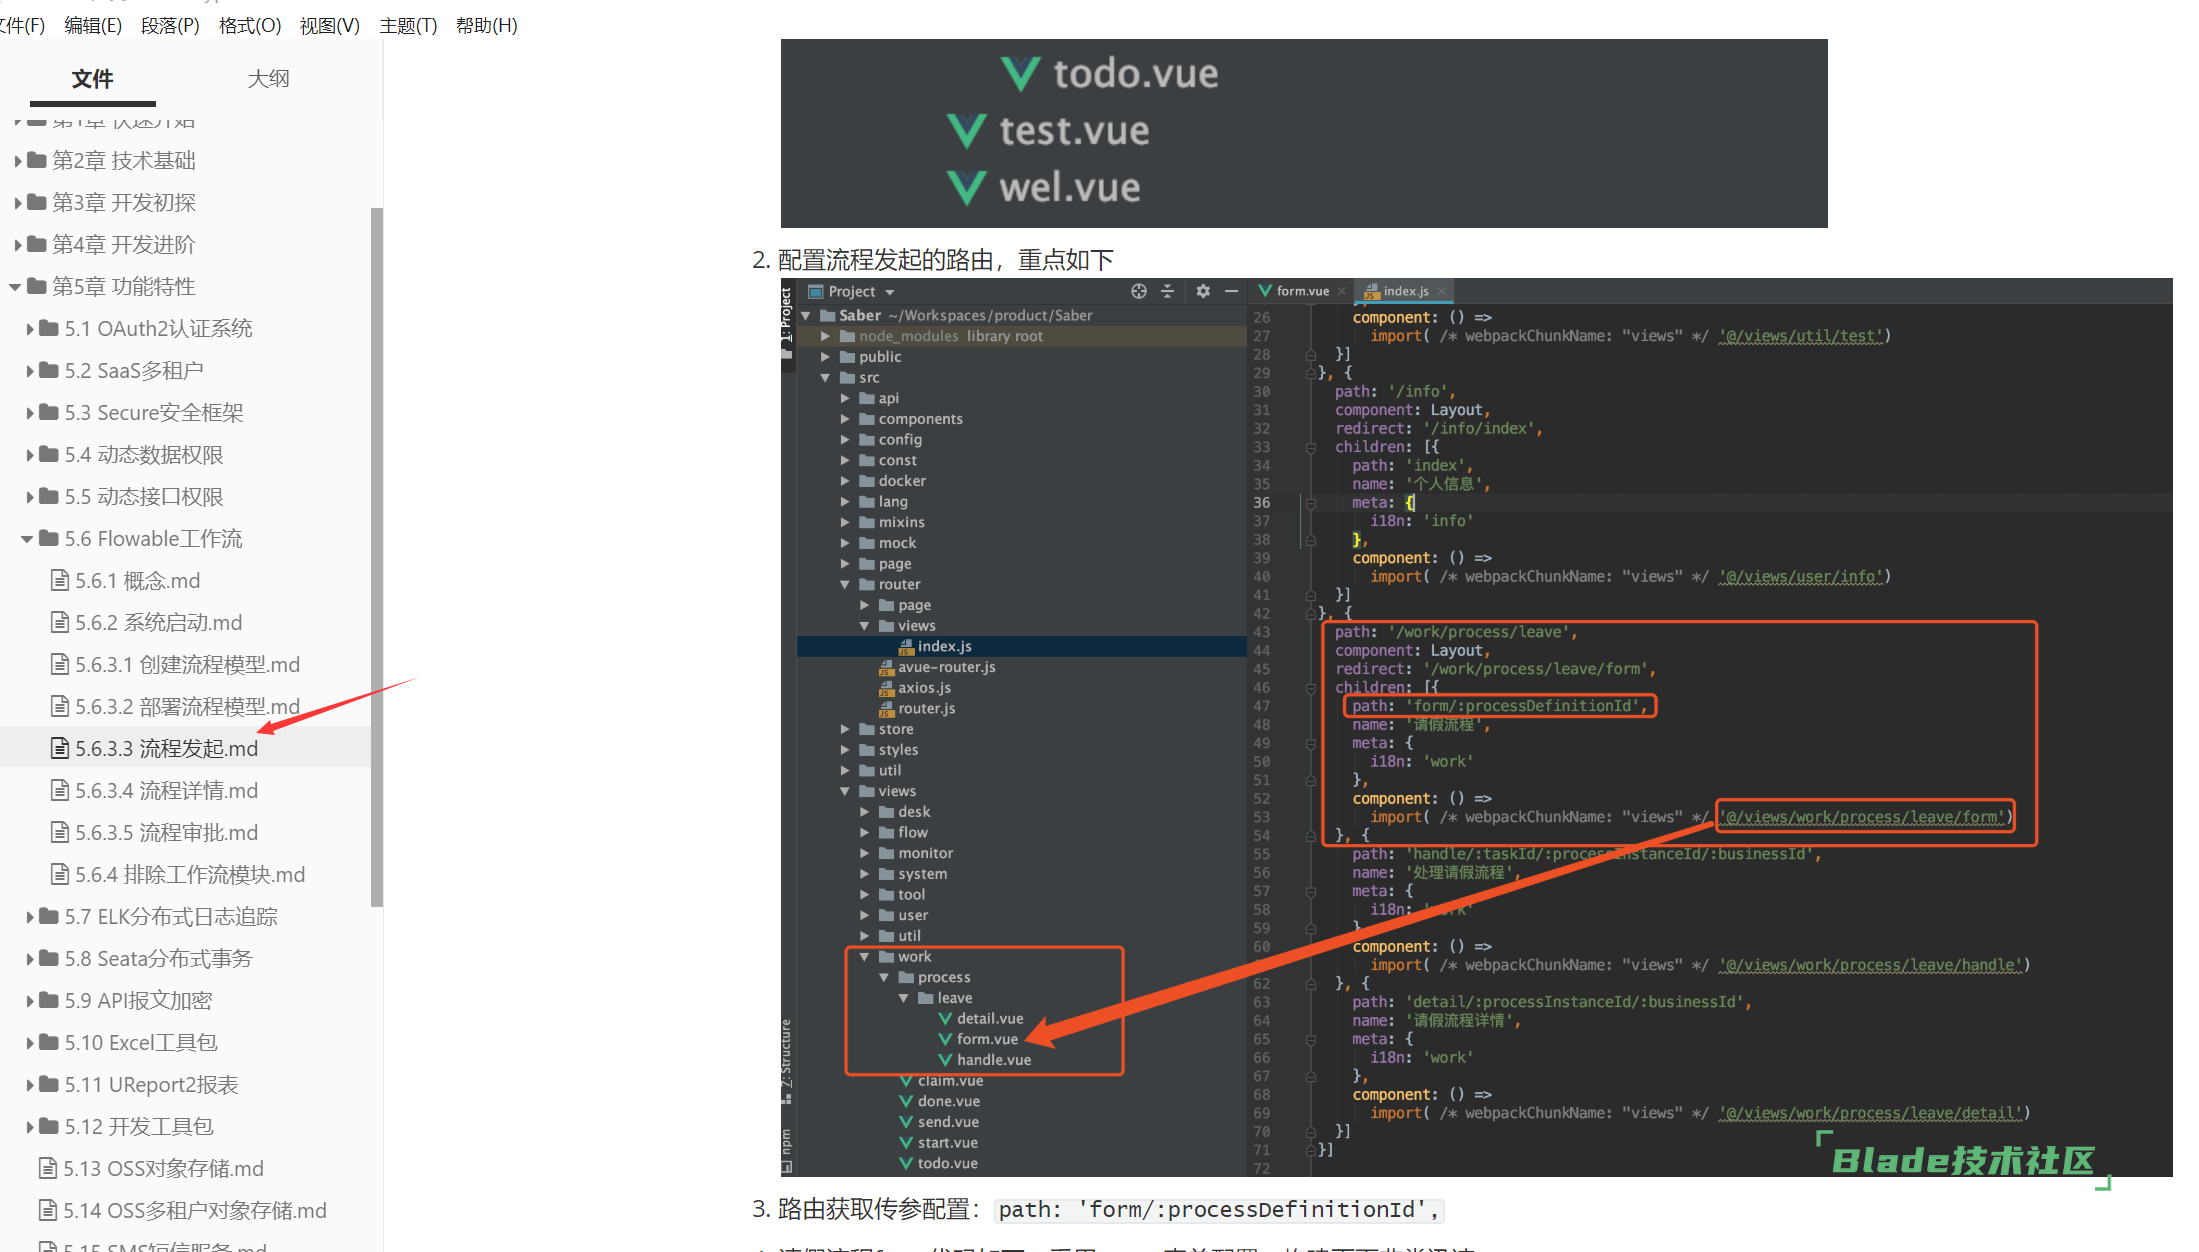Click folder icon of 第5章 功能特性
Screen dimensions: 2199x1252
pyautogui.click(x=37, y=286)
